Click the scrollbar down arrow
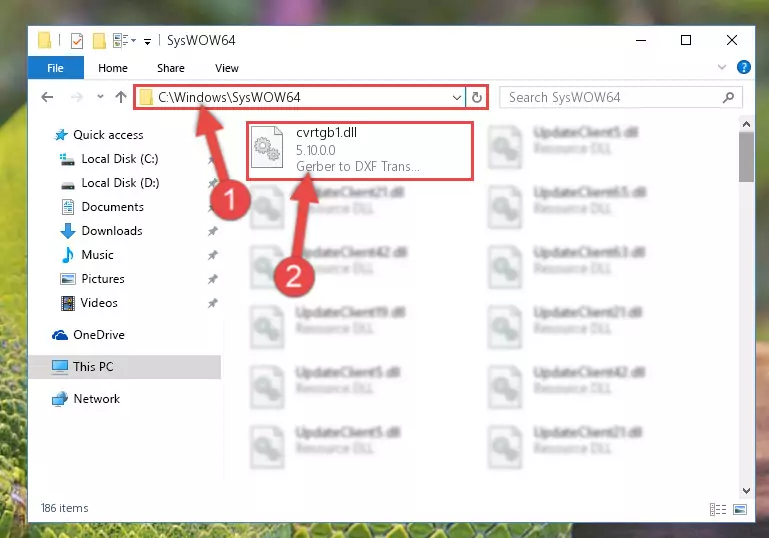This screenshot has height=538, width=769. (746, 490)
